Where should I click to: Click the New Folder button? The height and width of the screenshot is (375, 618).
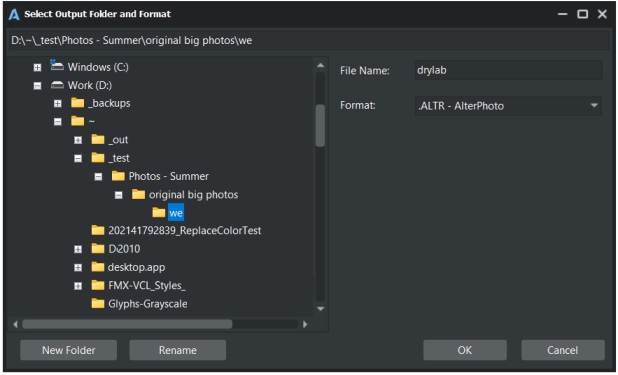(69, 350)
